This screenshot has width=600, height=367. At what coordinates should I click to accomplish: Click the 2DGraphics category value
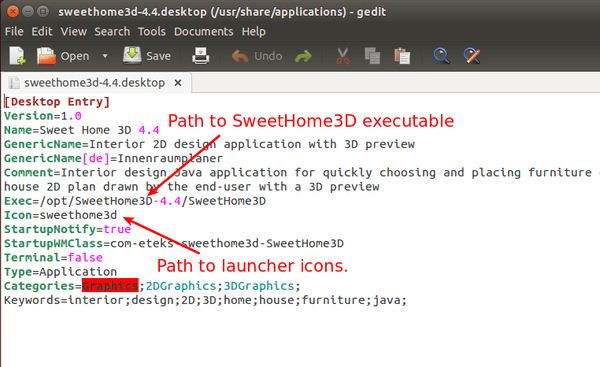[x=181, y=286]
